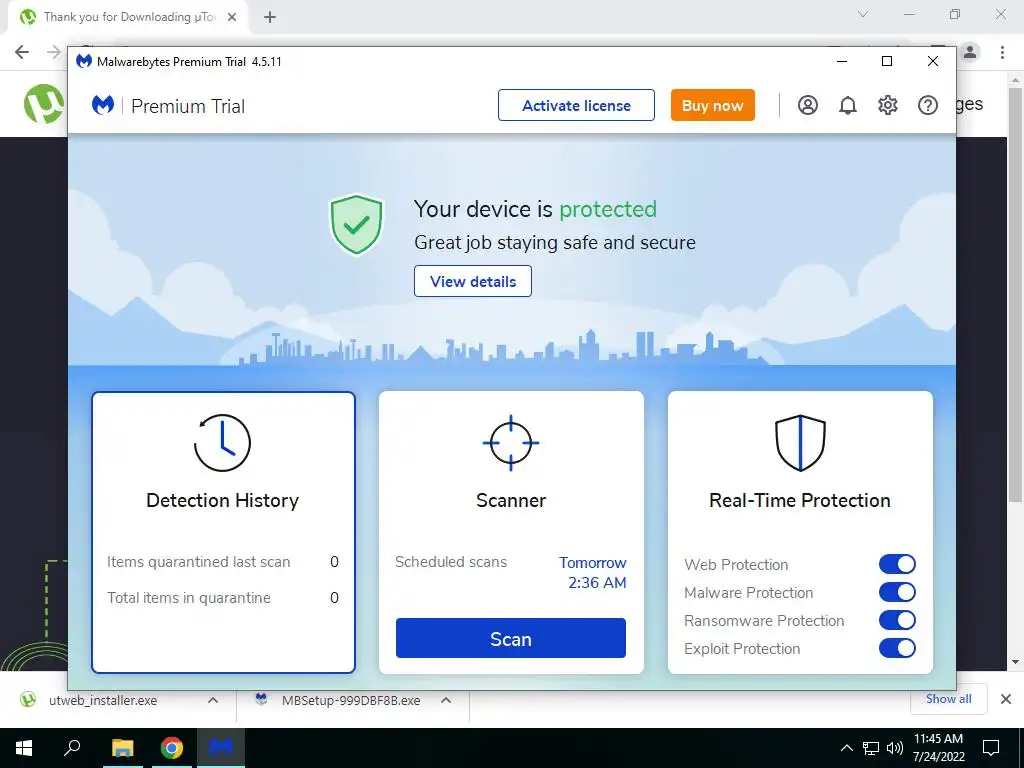Click 'Items quarantined last scan' label
The image size is (1024, 768).
(199, 562)
